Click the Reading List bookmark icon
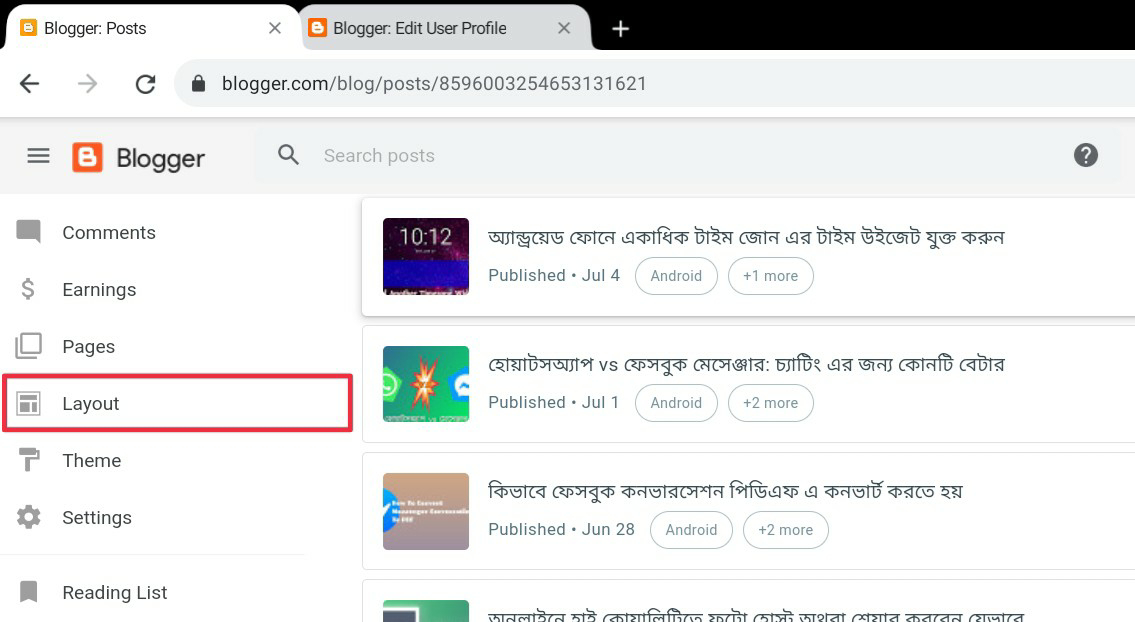Viewport: 1135px width, 622px height. 28,592
